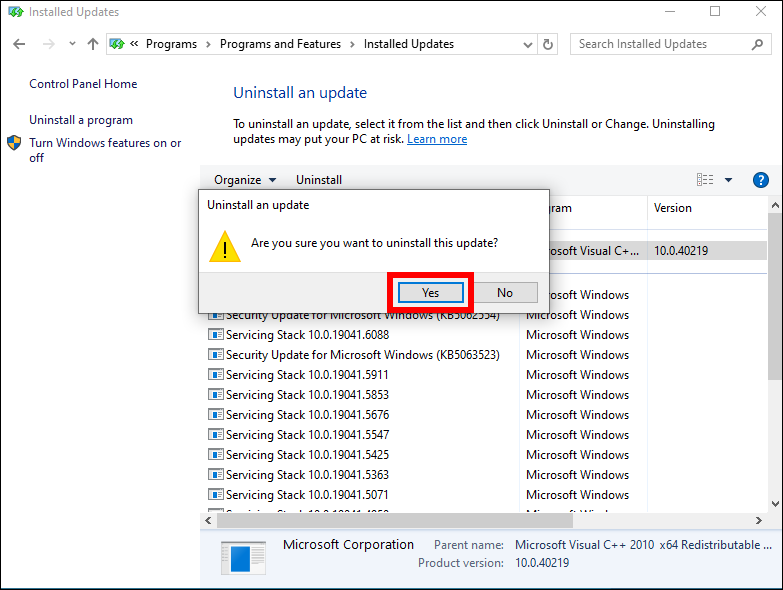
Task: Go to Control Panel Home
Action: [x=83, y=84]
